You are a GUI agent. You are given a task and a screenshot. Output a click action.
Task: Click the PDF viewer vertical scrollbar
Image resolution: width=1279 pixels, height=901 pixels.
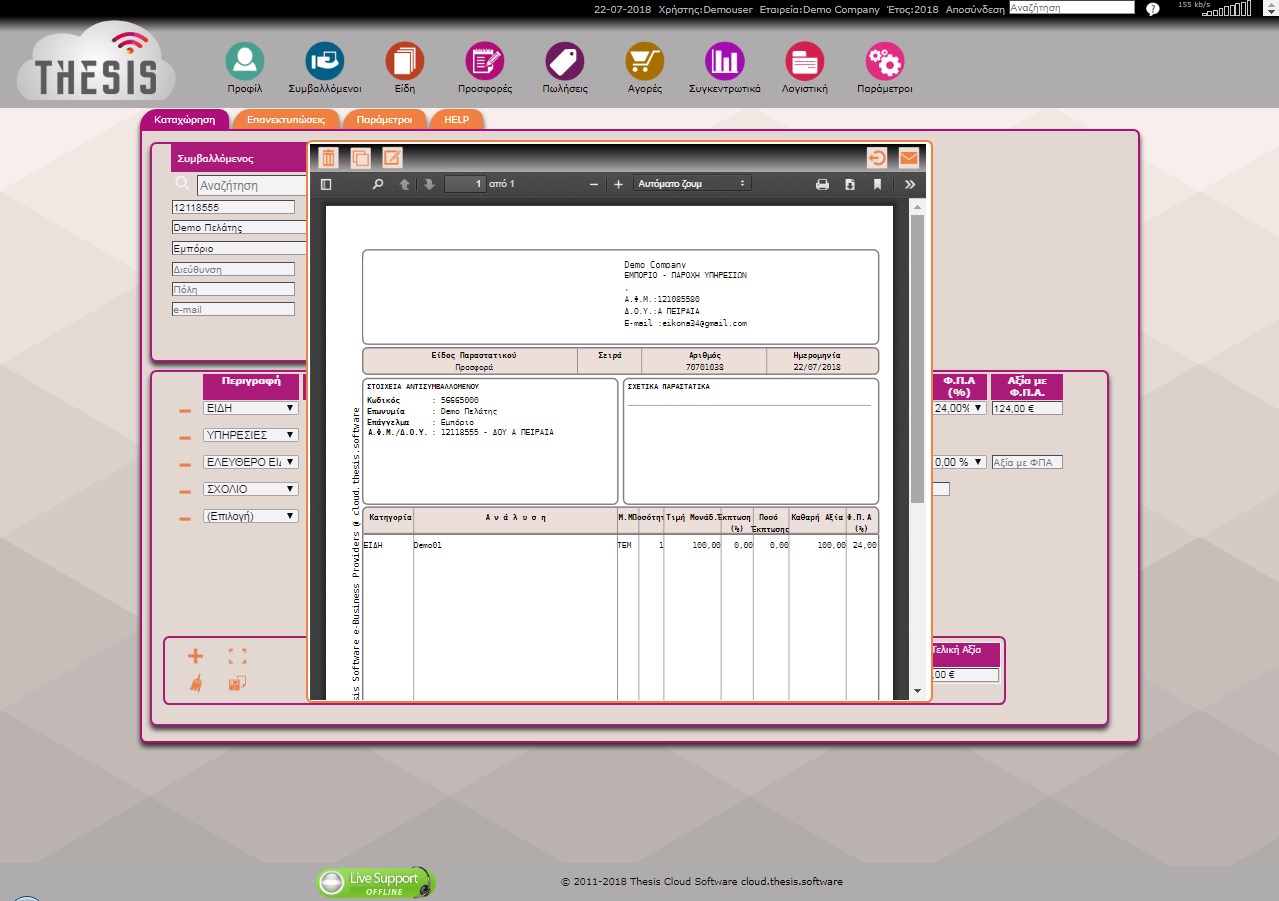pyautogui.click(x=917, y=360)
